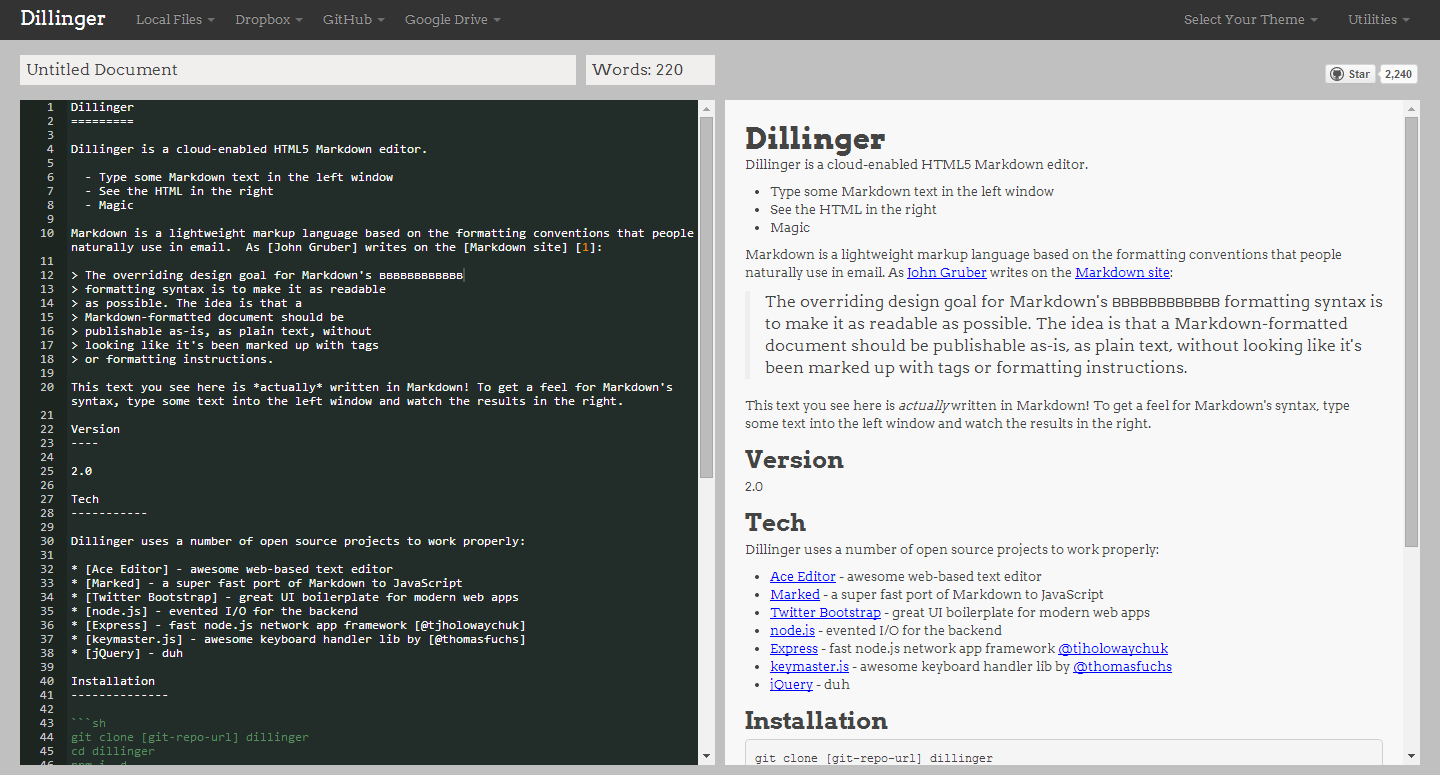The width and height of the screenshot is (1440, 775).
Task: Click the editor scrollbar up arrow
Action: point(706,109)
